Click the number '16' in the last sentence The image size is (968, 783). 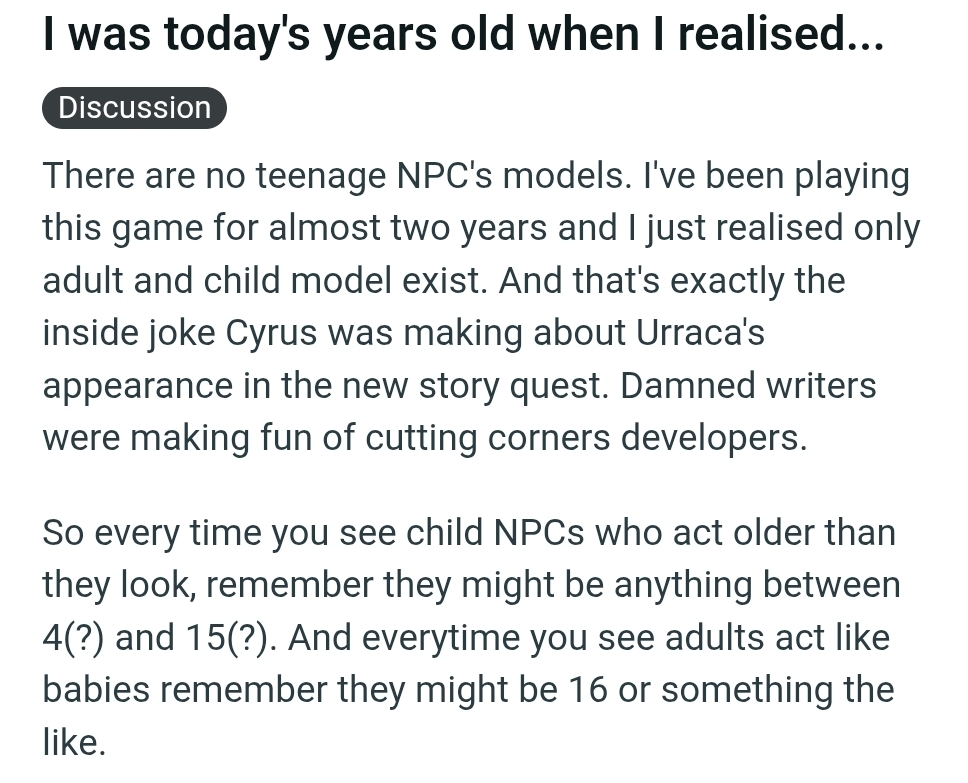(x=588, y=690)
